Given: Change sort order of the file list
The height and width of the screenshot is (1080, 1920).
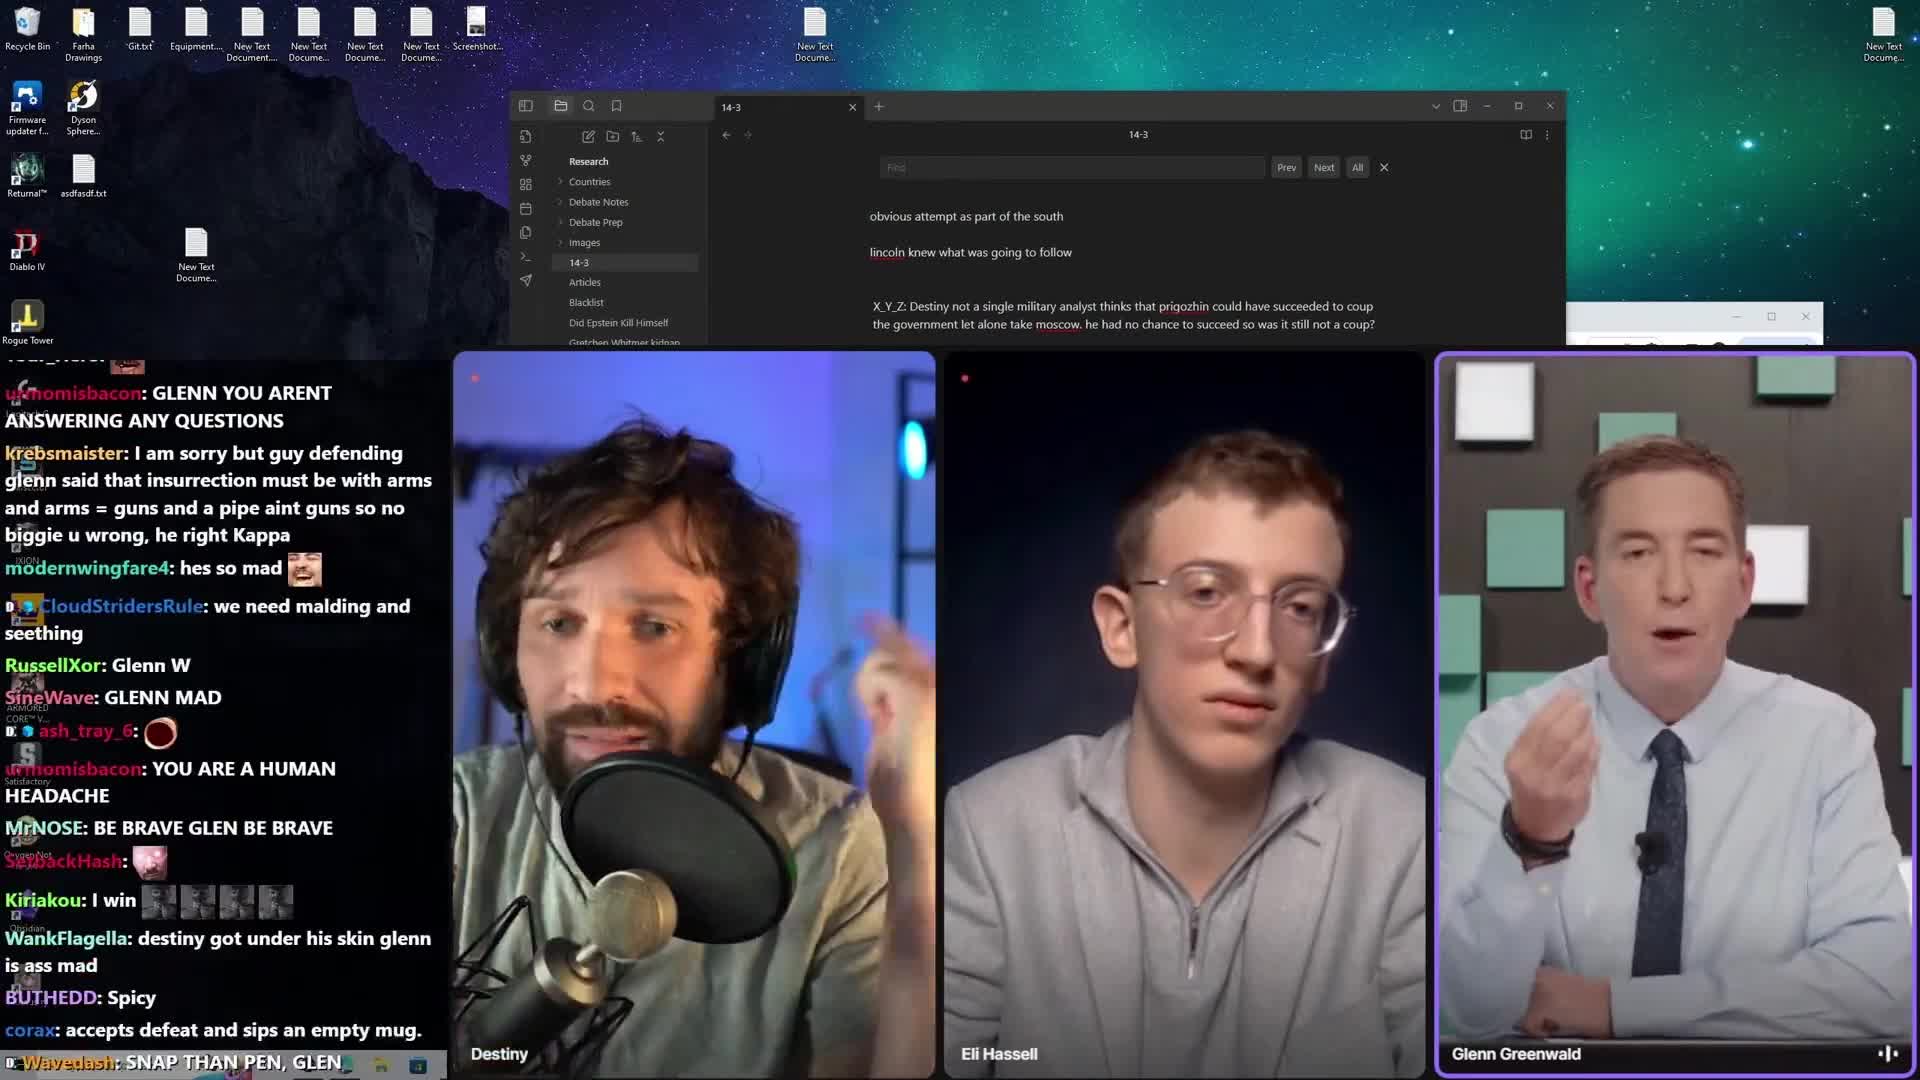Looking at the screenshot, I should click(637, 137).
